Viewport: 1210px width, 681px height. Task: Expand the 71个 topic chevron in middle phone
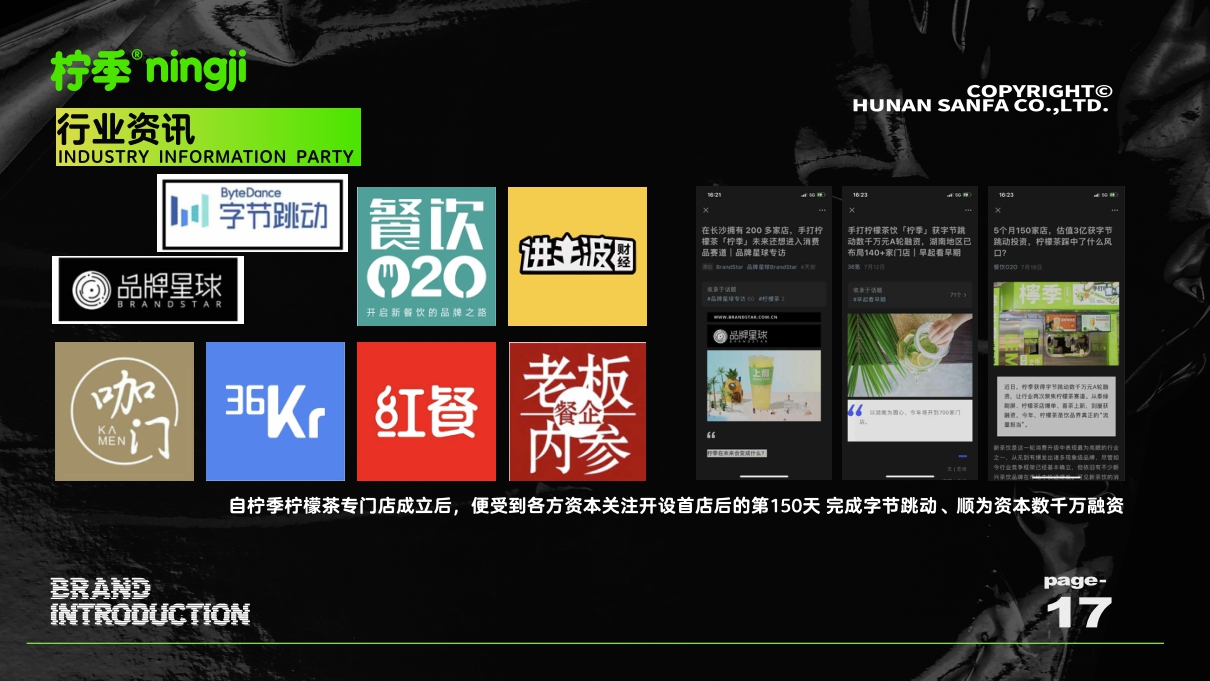[x=968, y=295]
